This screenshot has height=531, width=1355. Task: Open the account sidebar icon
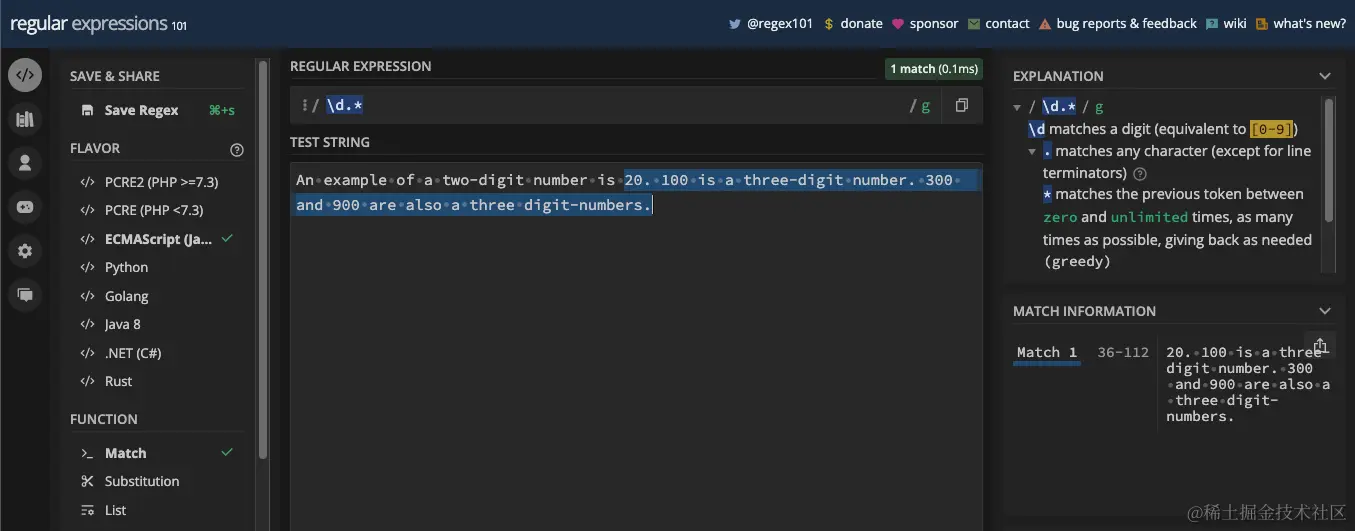point(25,163)
